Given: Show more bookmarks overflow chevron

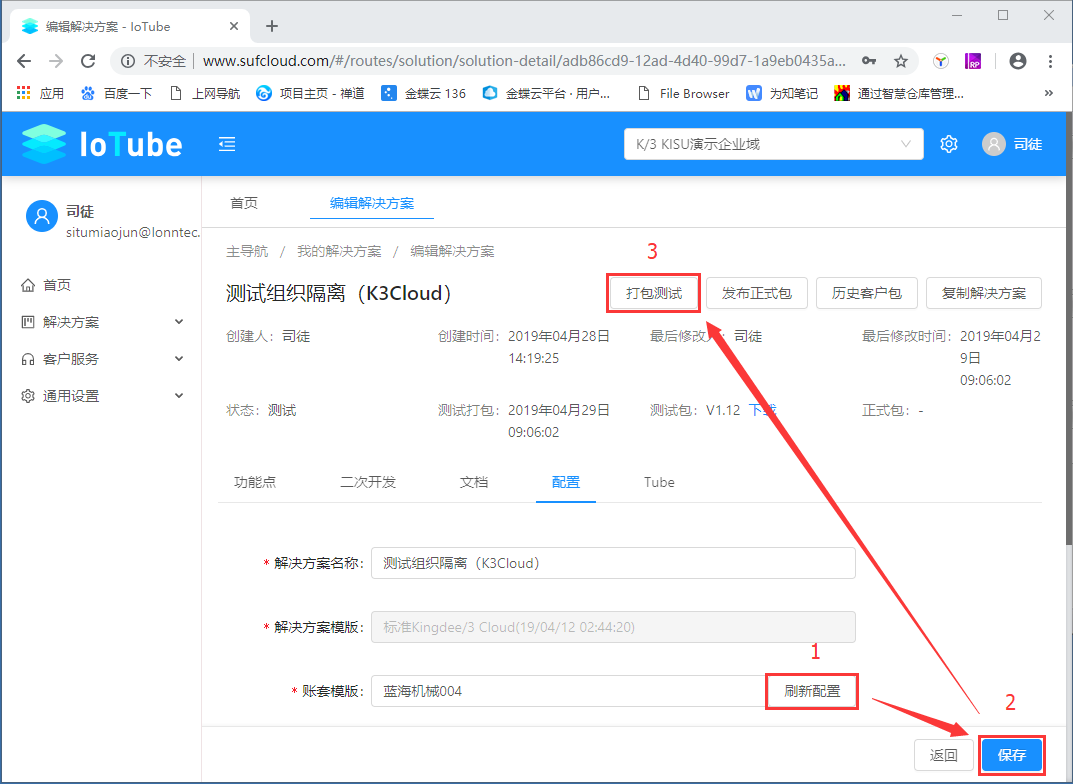Looking at the screenshot, I should click(1048, 93).
